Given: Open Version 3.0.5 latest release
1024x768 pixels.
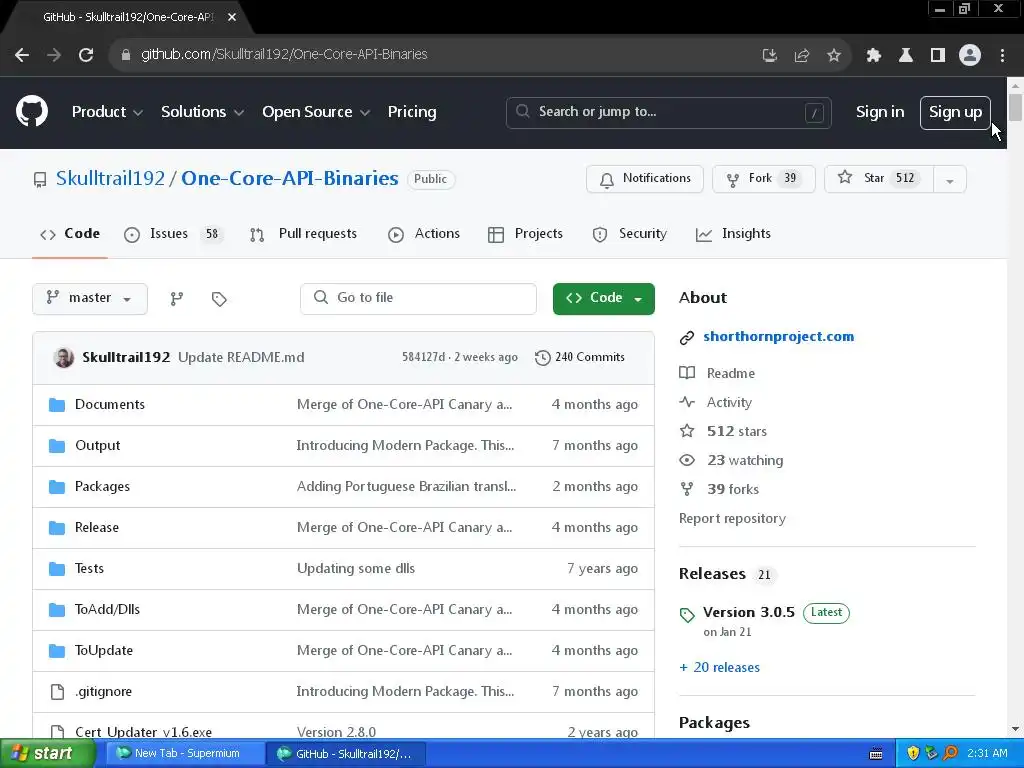Looking at the screenshot, I should coord(748,613).
